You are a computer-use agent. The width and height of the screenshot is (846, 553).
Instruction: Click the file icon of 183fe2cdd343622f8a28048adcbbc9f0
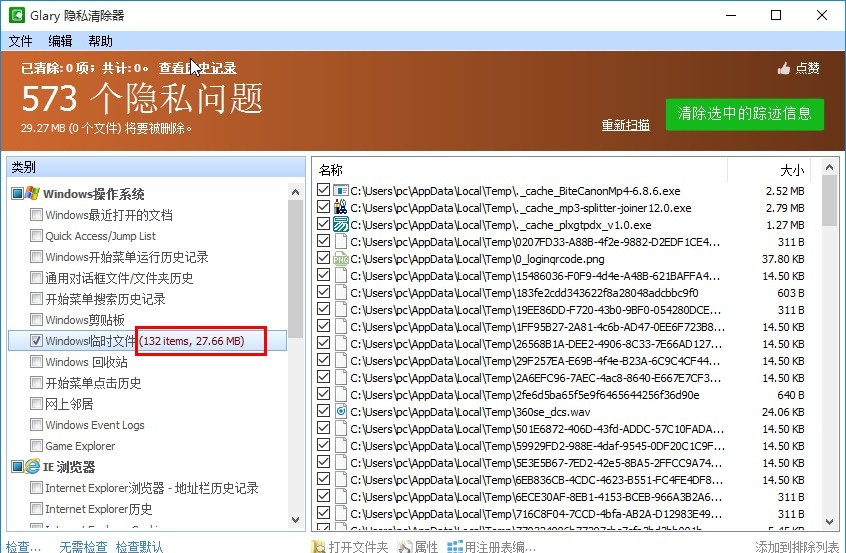pos(340,292)
